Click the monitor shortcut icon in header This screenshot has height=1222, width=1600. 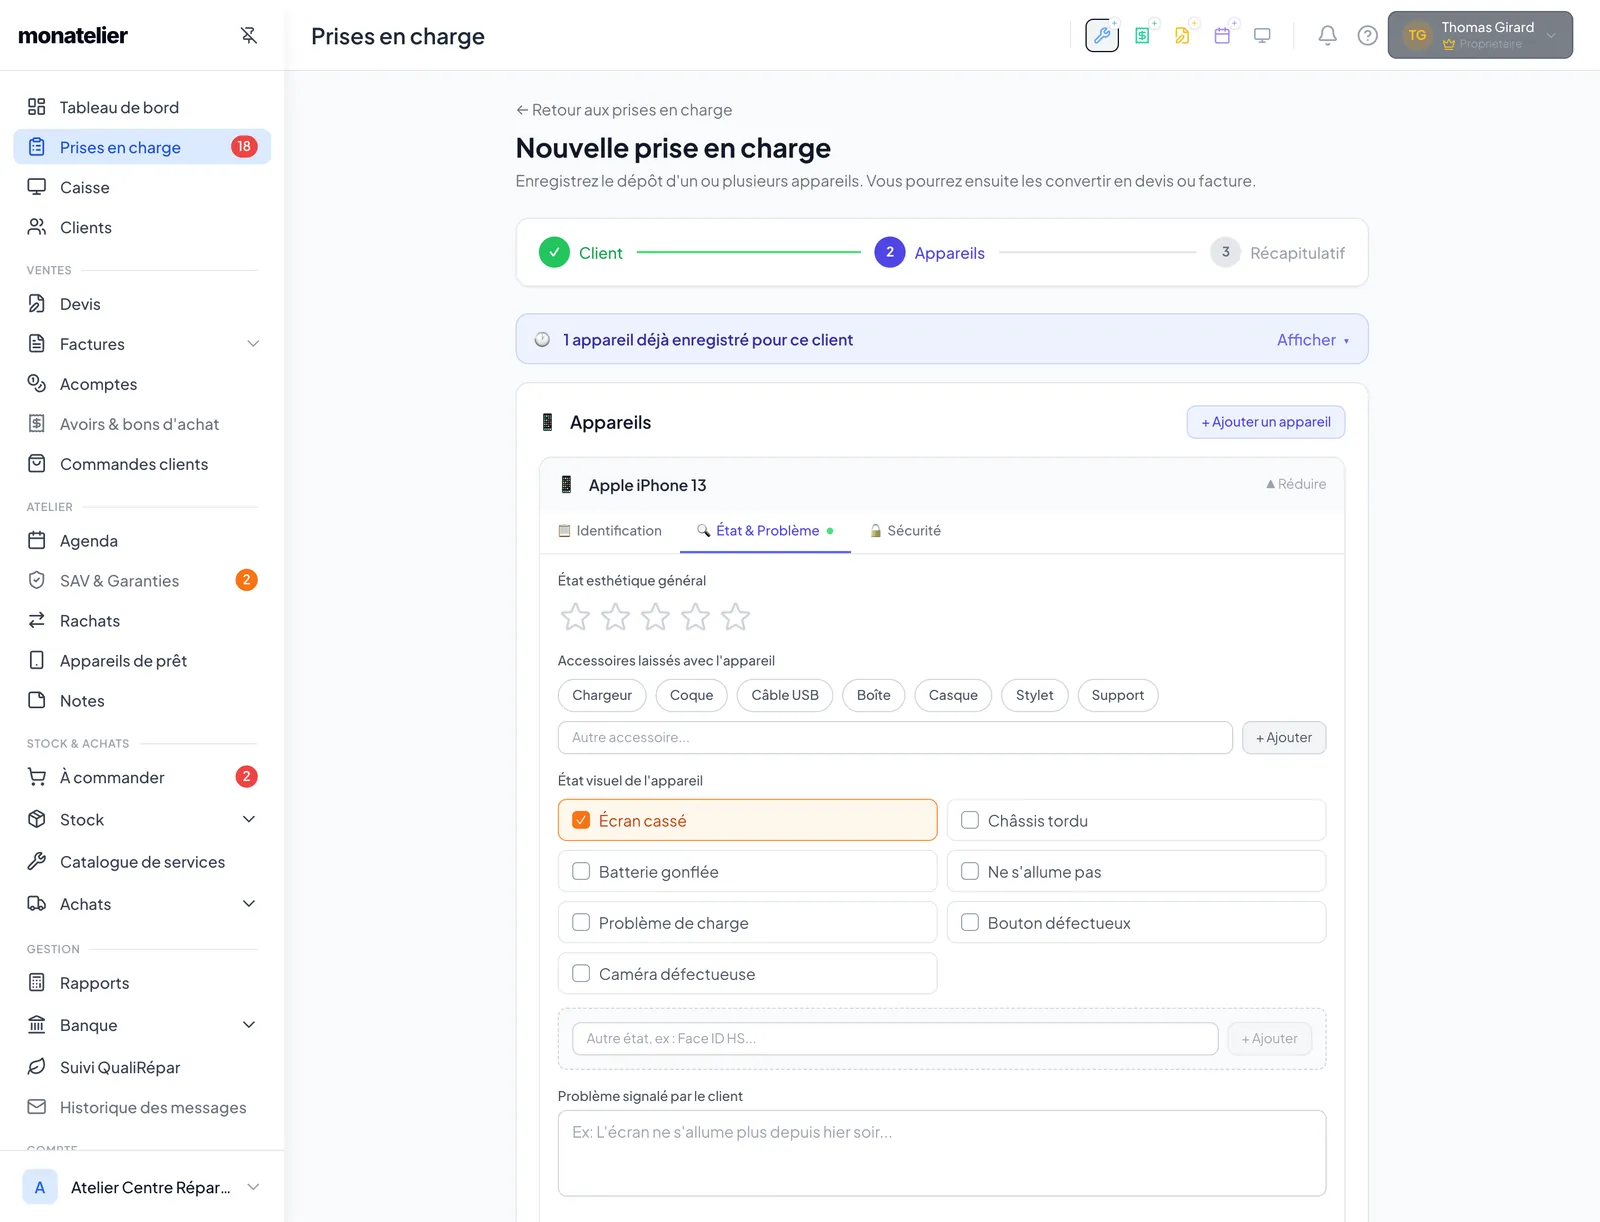[x=1262, y=35]
